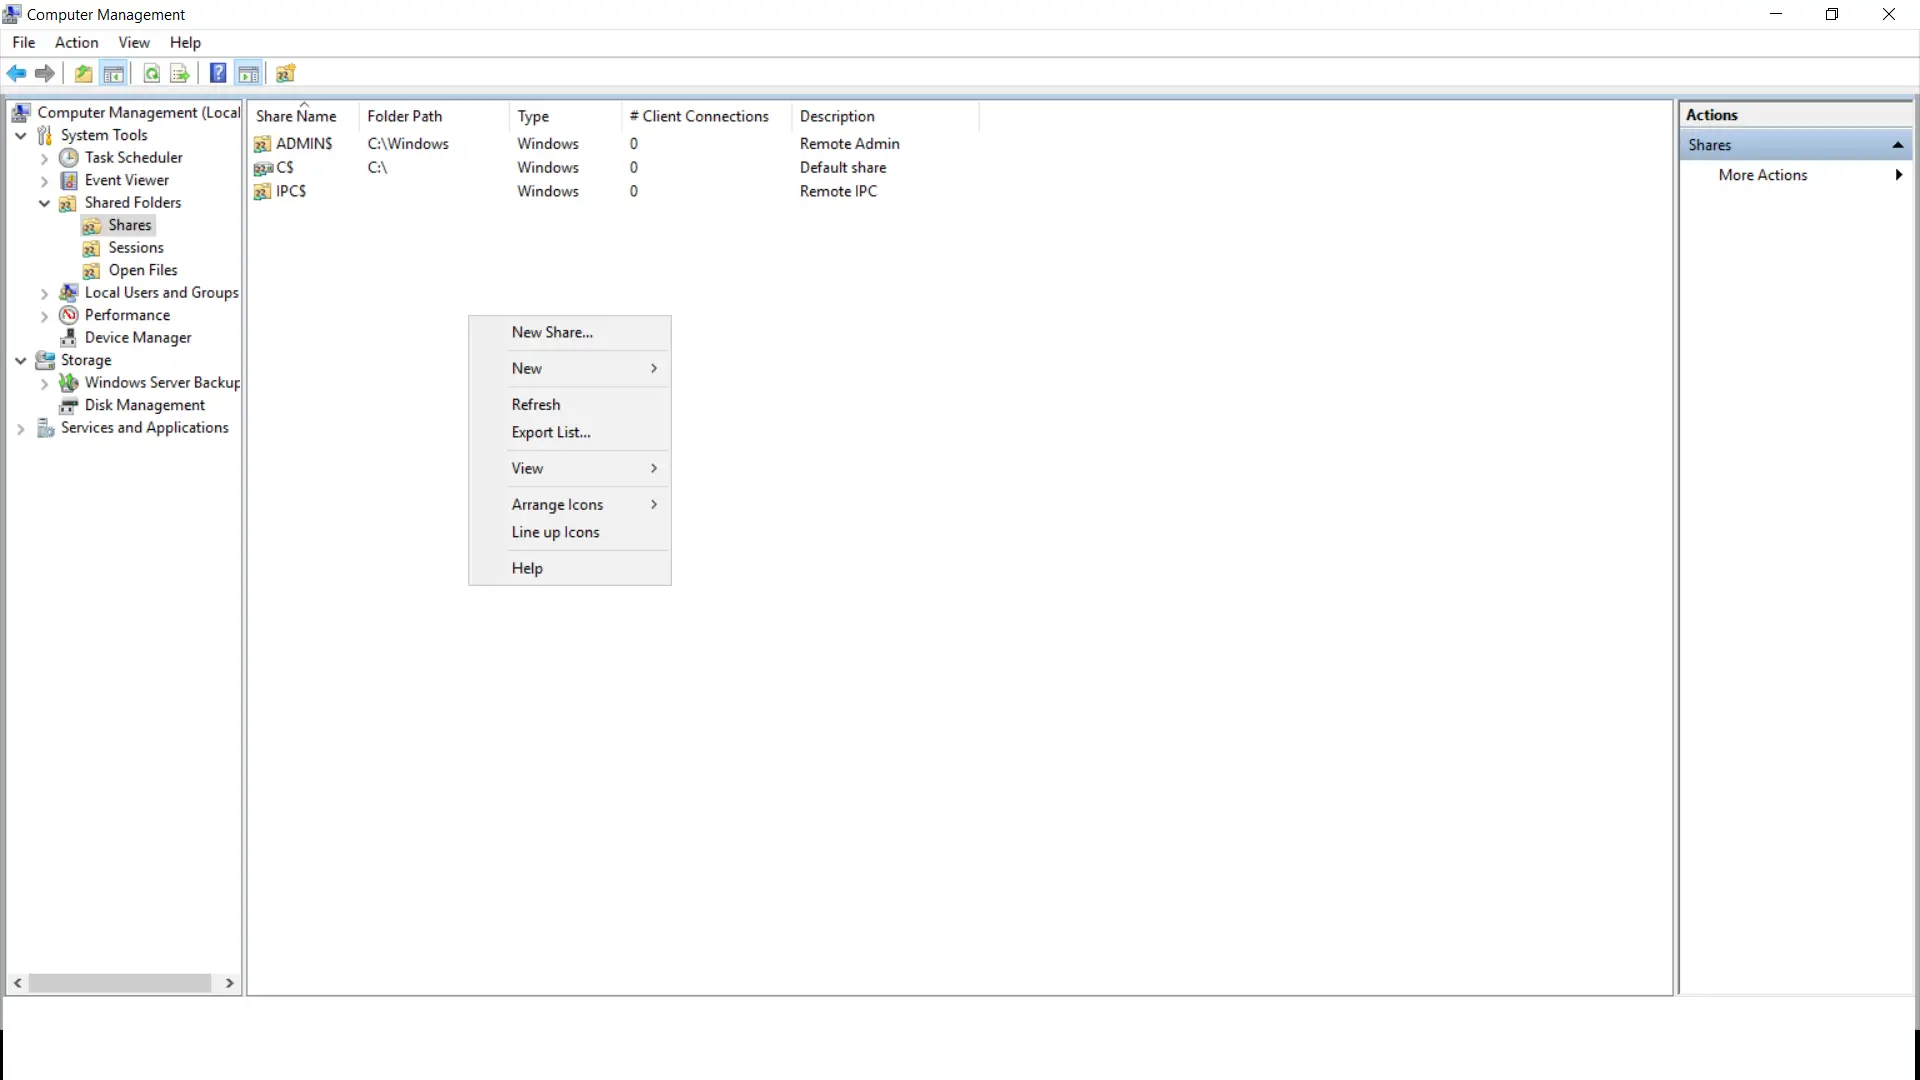Open the Help menu in menu bar
This screenshot has width=1920, height=1080.
pos(185,42)
